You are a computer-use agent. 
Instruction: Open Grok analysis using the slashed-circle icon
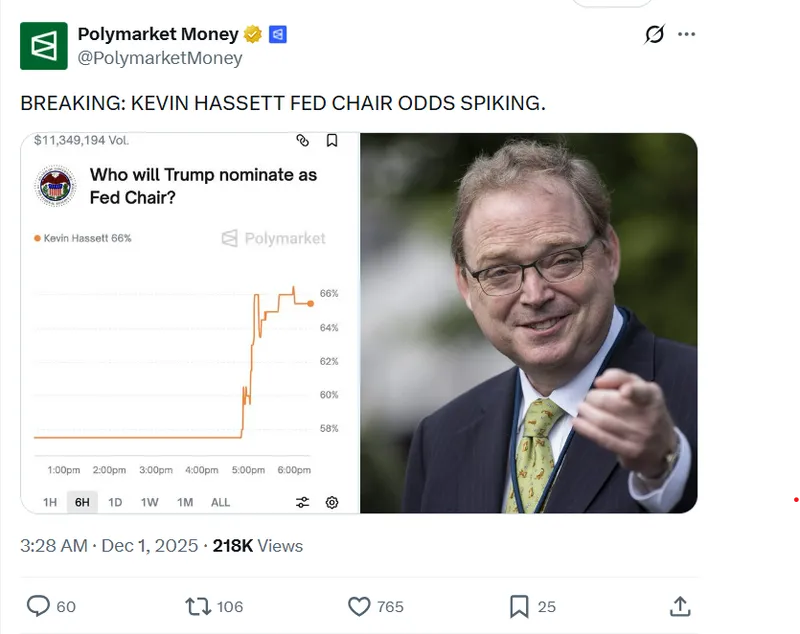654,34
